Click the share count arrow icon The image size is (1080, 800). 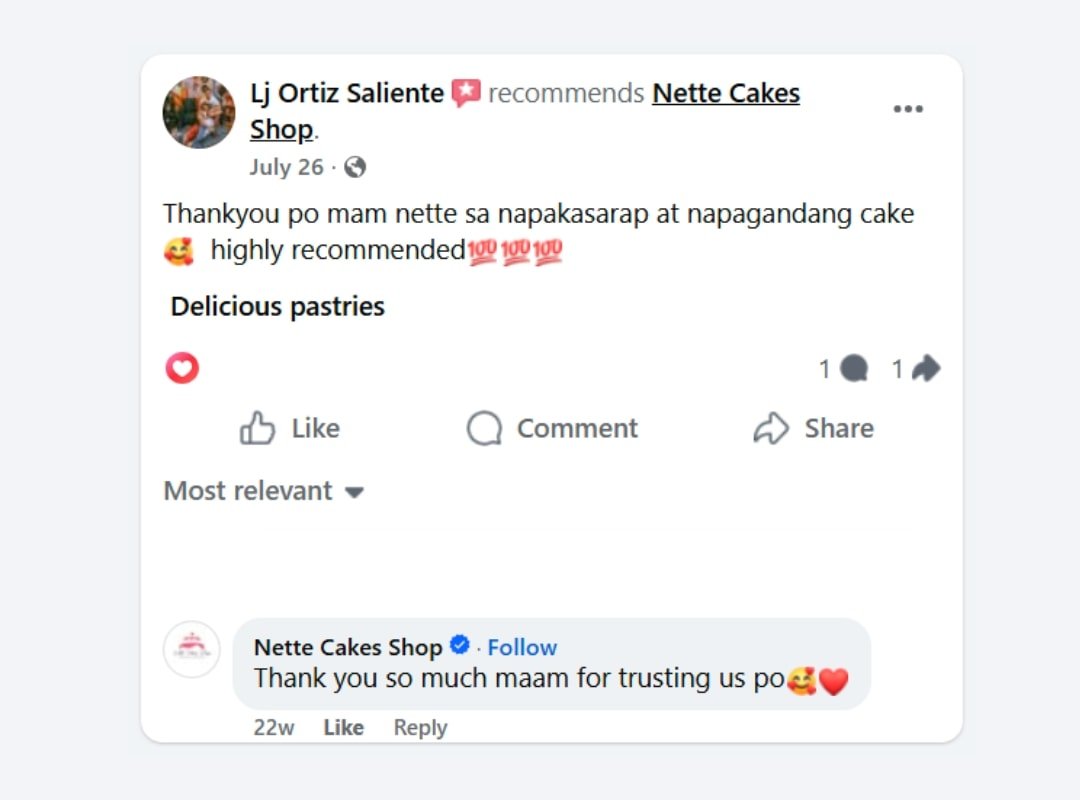click(x=926, y=369)
